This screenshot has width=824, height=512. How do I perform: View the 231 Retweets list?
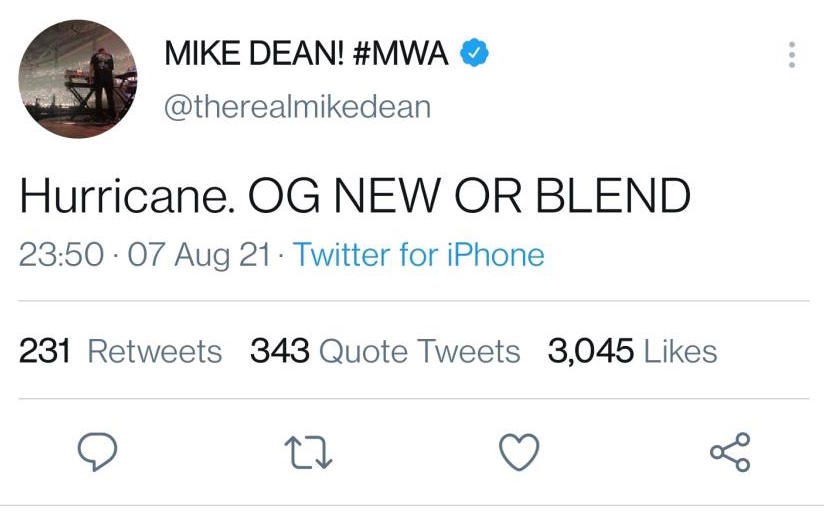tap(121, 351)
